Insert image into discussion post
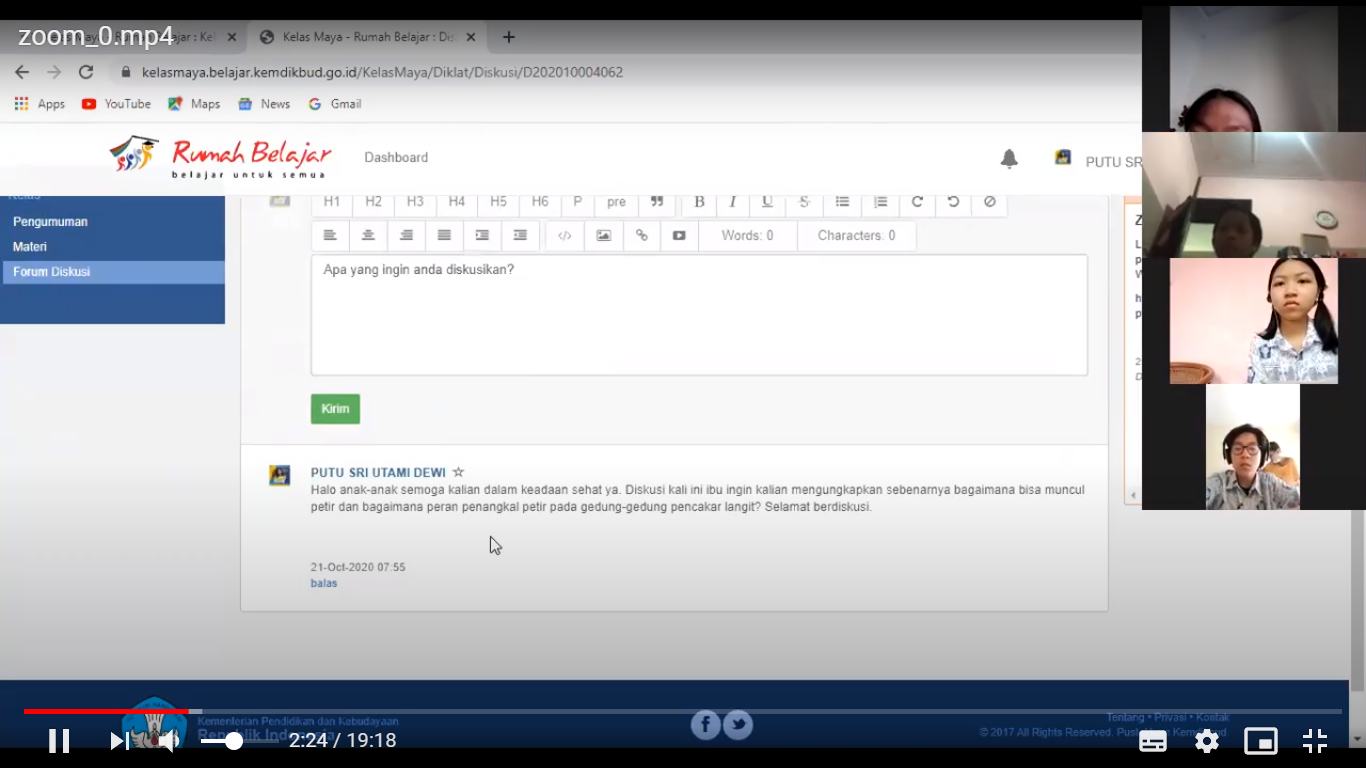Image resolution: width=1366 pixels, height=768 pixels. tap(604, 236)
